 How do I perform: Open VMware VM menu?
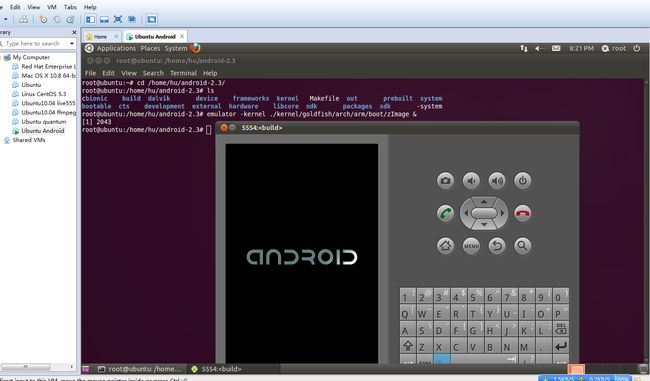pos(52,7)
